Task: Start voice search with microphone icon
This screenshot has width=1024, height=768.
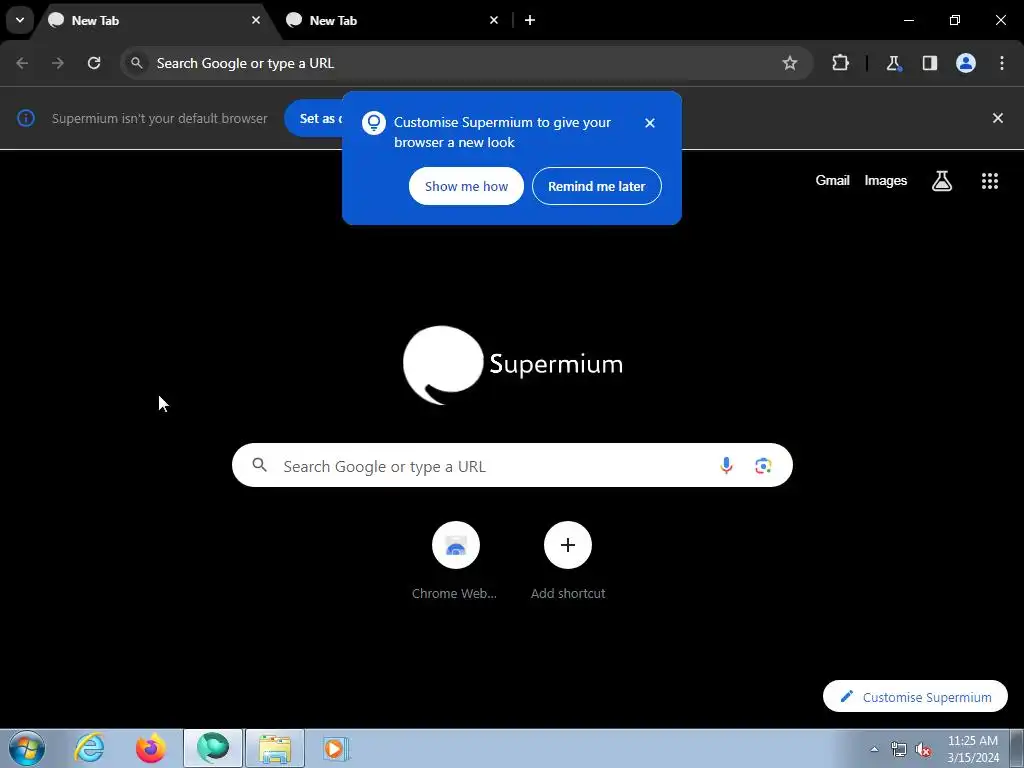Action: [726, 466]
